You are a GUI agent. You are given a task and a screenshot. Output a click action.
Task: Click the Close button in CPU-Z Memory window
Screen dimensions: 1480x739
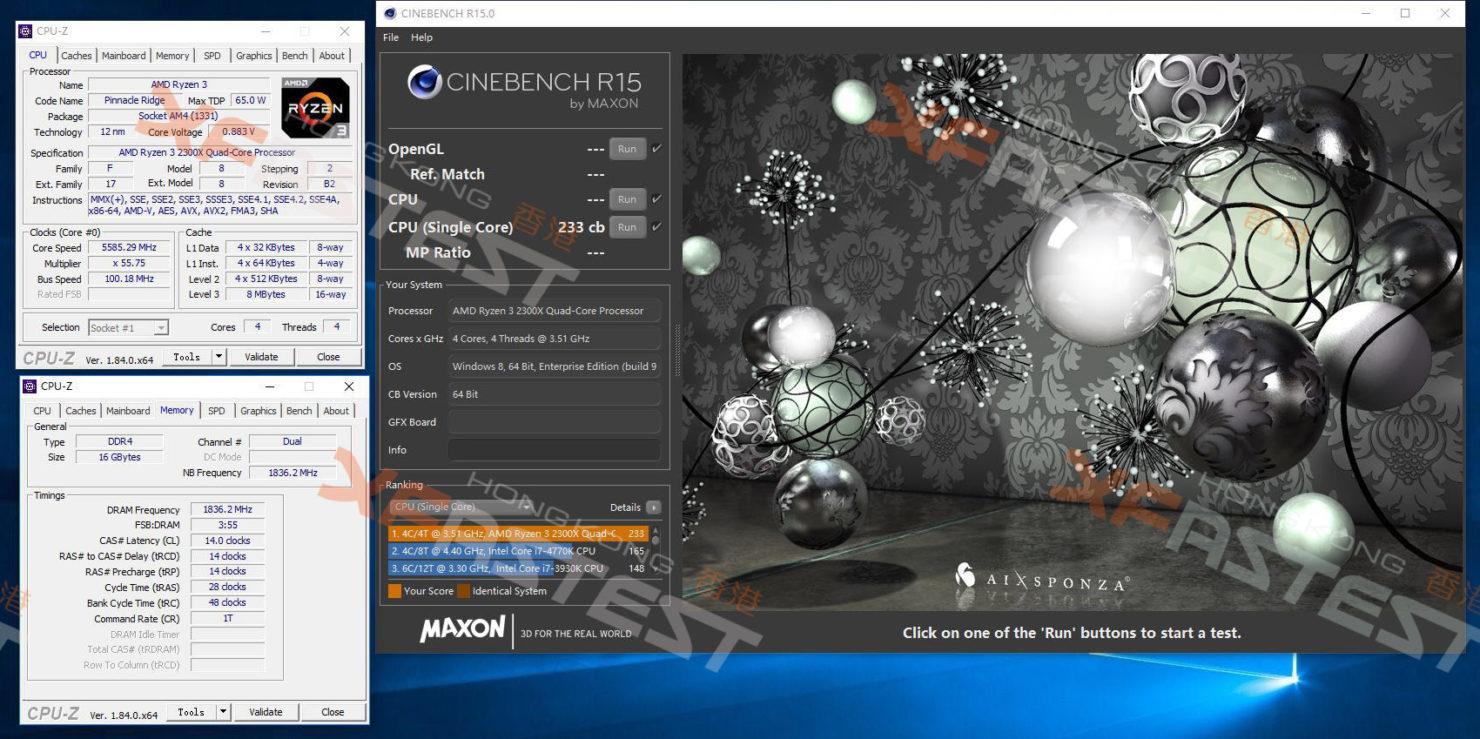point(332,712)
